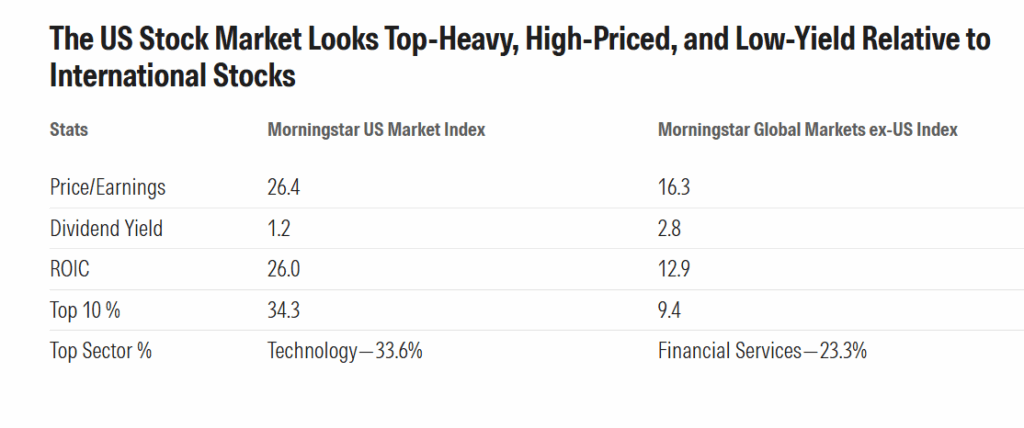1024x428 pixels.
Task: Click the US ROIC value 26.0
Action: tap(283, 269)
